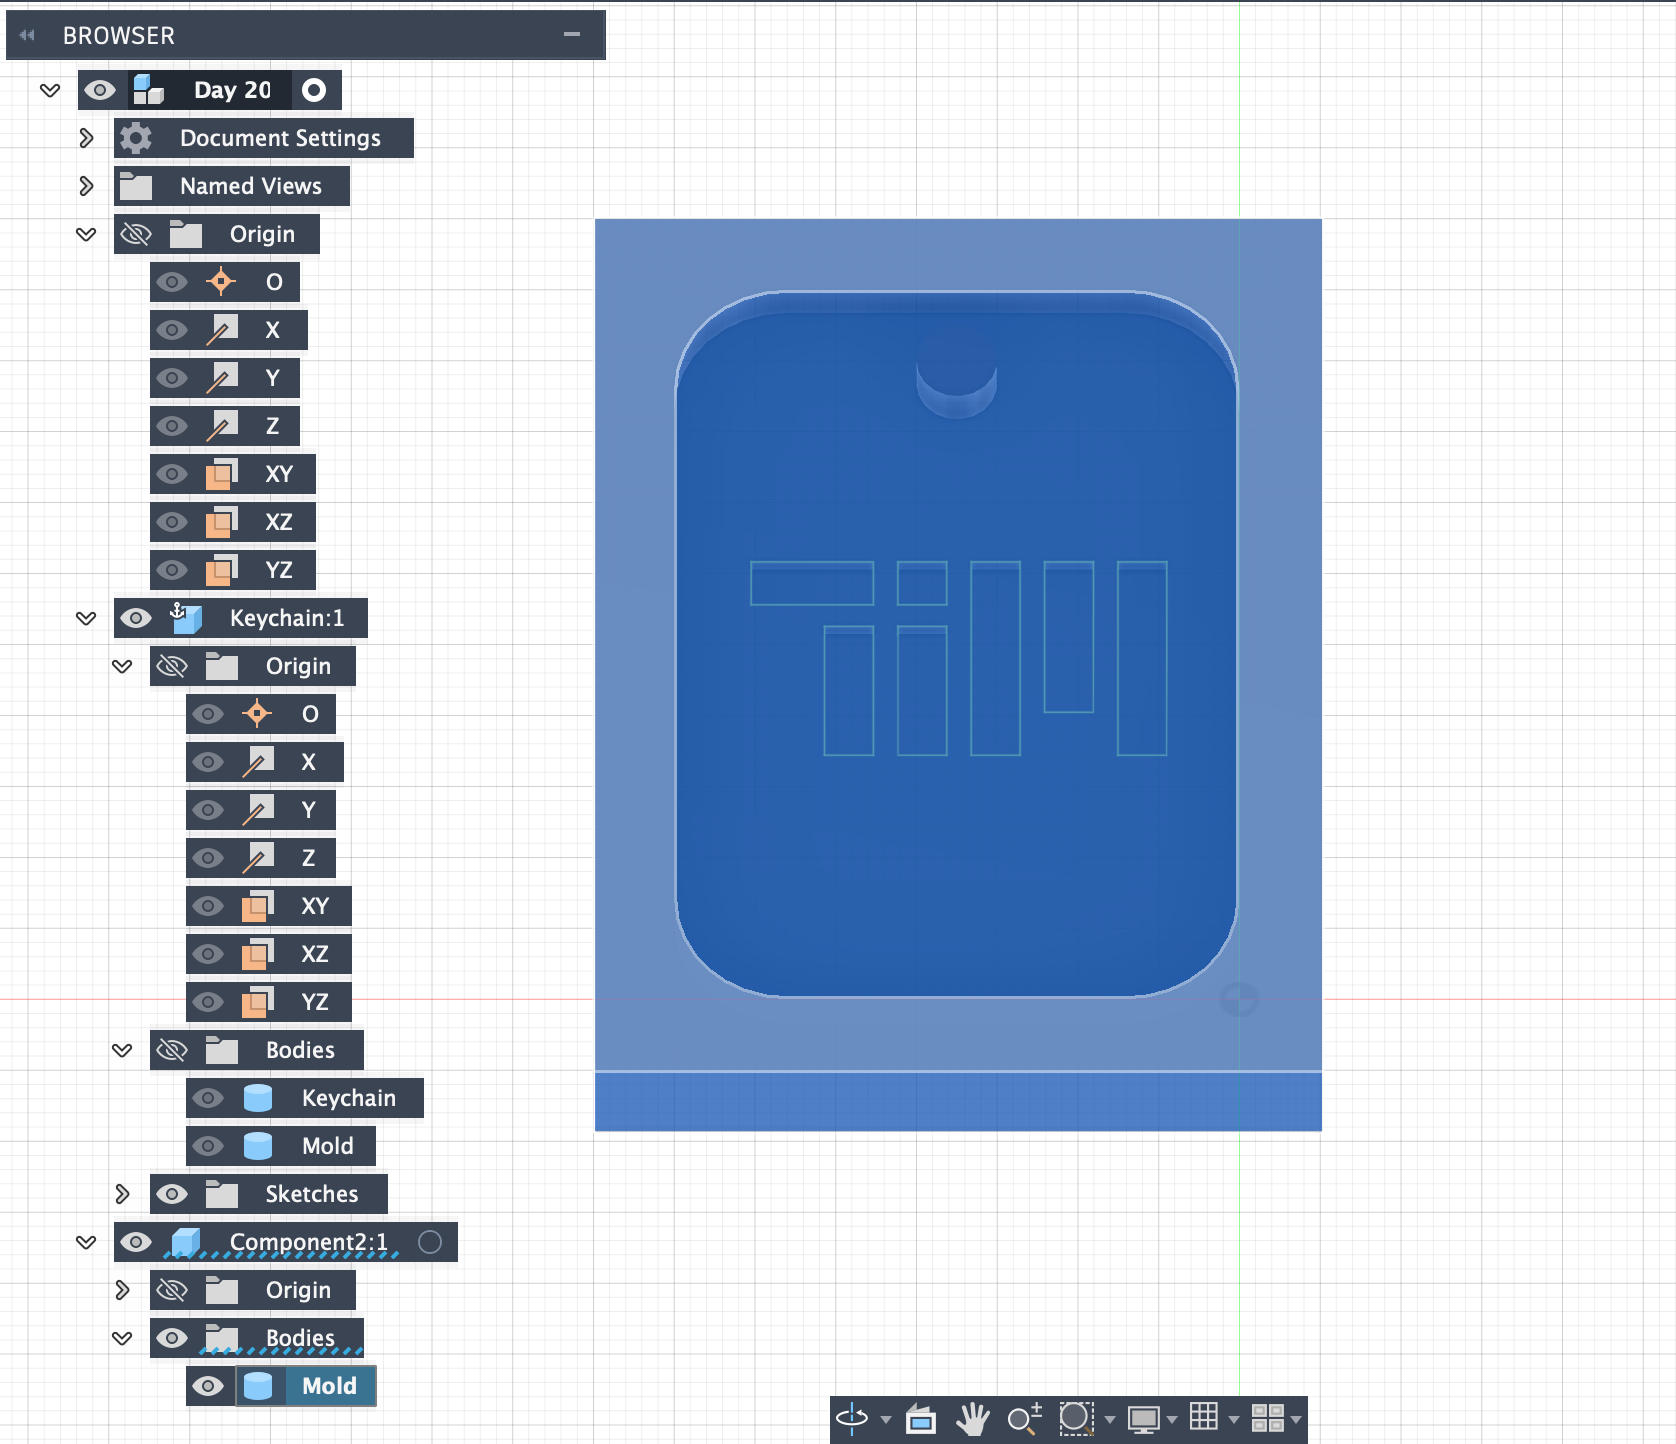Click the Look At tool icon

[x=920, y=1419]
